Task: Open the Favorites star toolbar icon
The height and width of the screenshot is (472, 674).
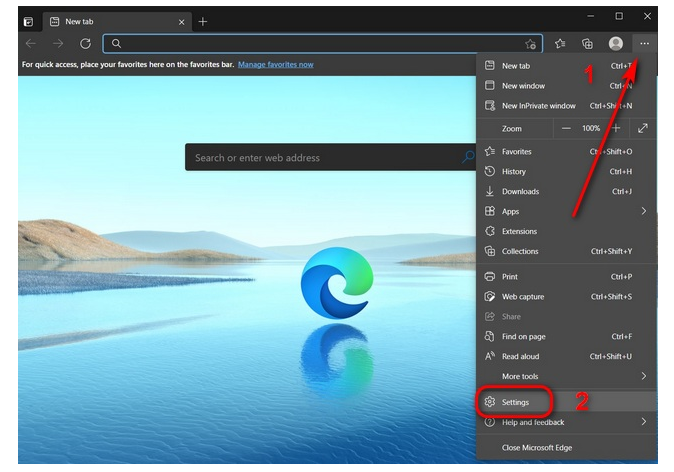Action: tap(561, 44)
